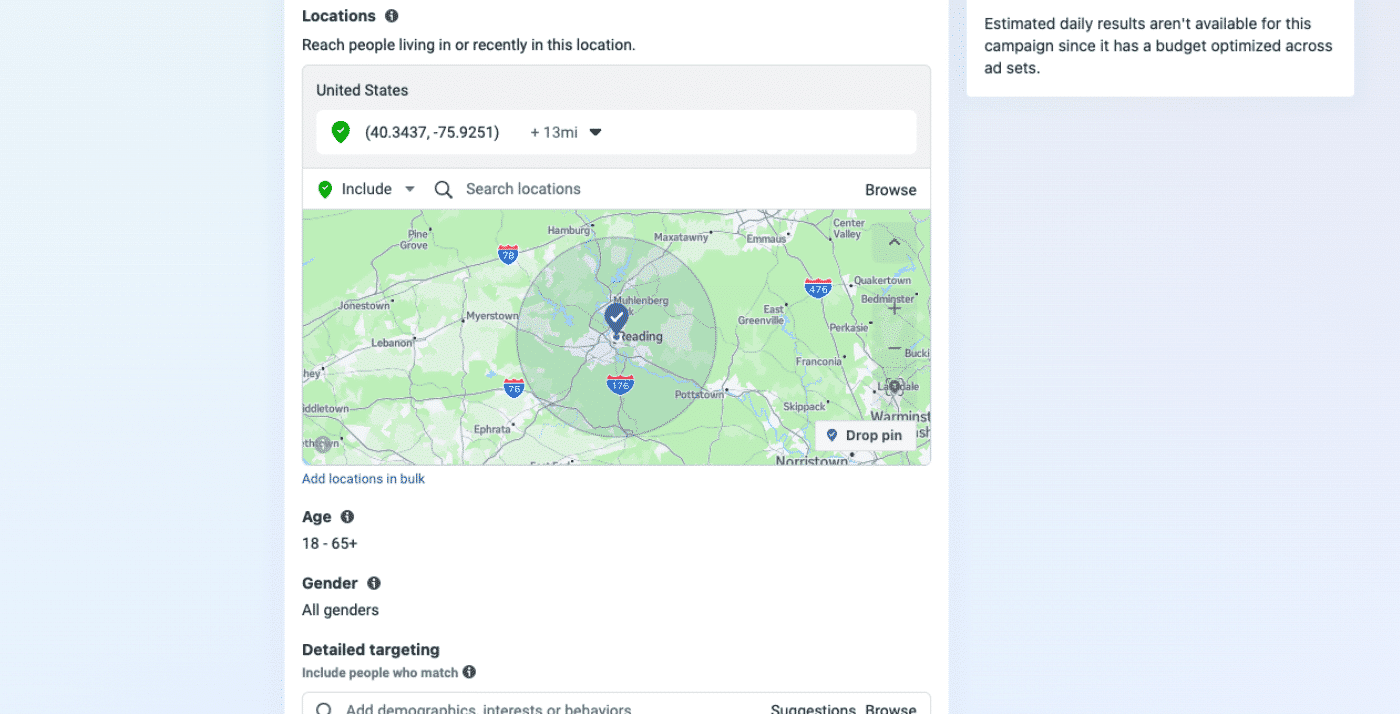Click the magnifier icon in location search
Viewport: 1400px width, 714px height.
click(444, 189)
